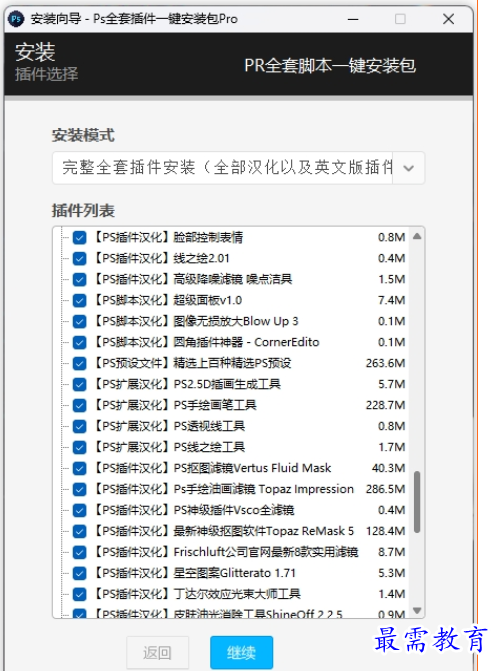Click the plugin list scrollbar thumb
Image resolution: width=496 pixels, height=671 pixels.
point(417,502)
